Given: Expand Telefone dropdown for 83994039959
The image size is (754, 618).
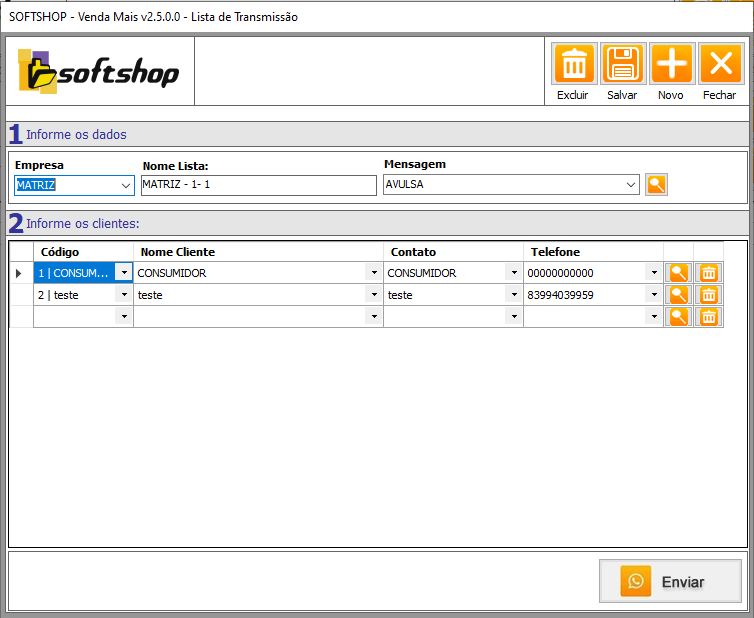Looking at the screenshot, I should tap(654, 295).
